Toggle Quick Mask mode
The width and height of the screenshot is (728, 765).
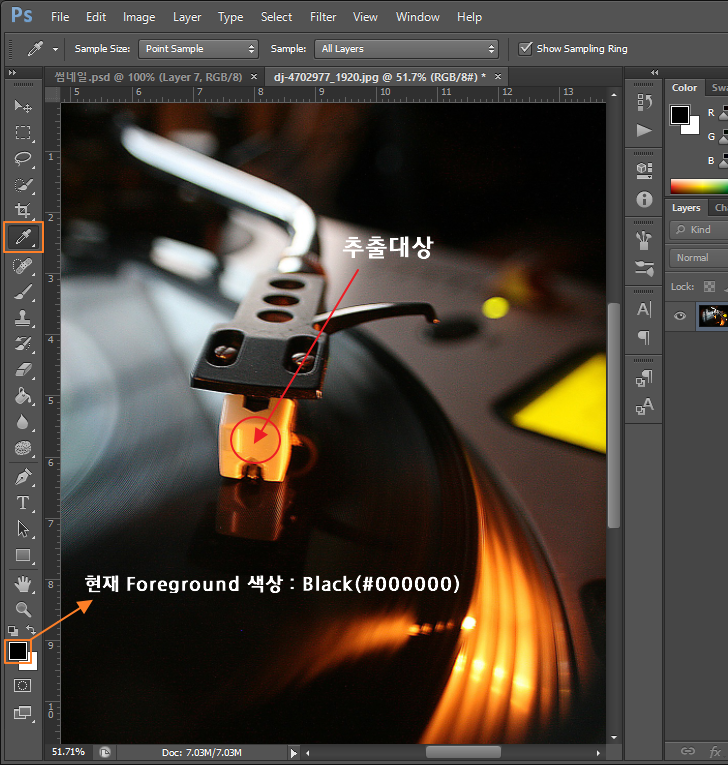tap(22, 685)
